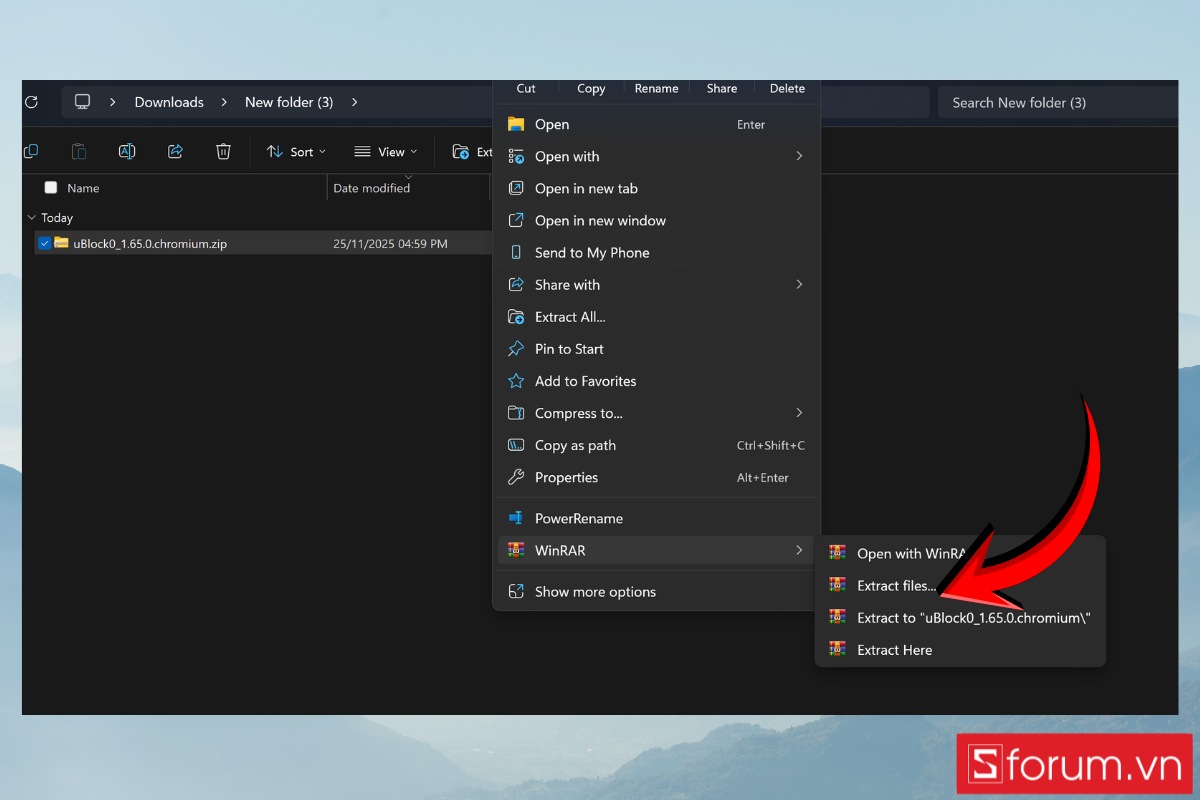Check the Name column header checkbox
Image resolution: width=1200 pixels, height=800 pixels.
click(x=50, y=187)
